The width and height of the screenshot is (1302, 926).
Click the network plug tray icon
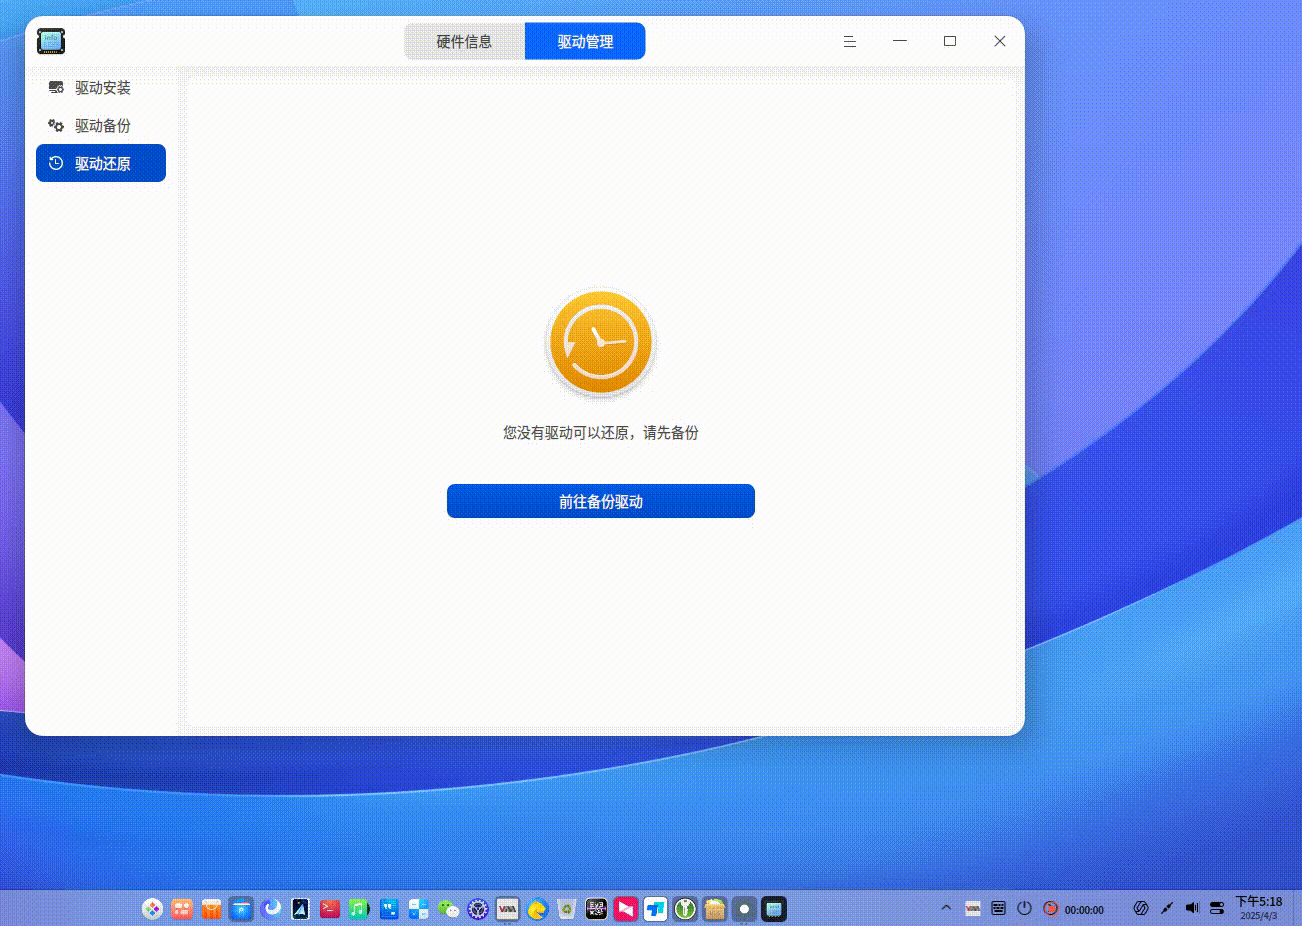[1167, 908]
